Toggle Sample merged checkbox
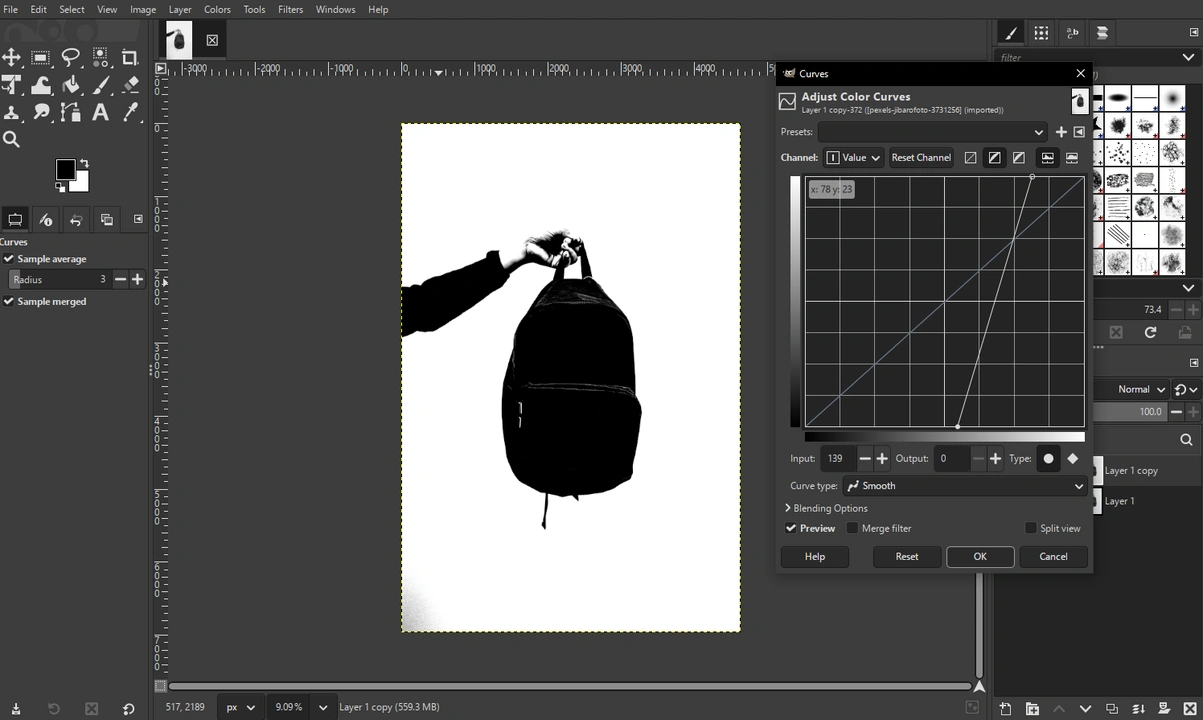 coord(9,301)
